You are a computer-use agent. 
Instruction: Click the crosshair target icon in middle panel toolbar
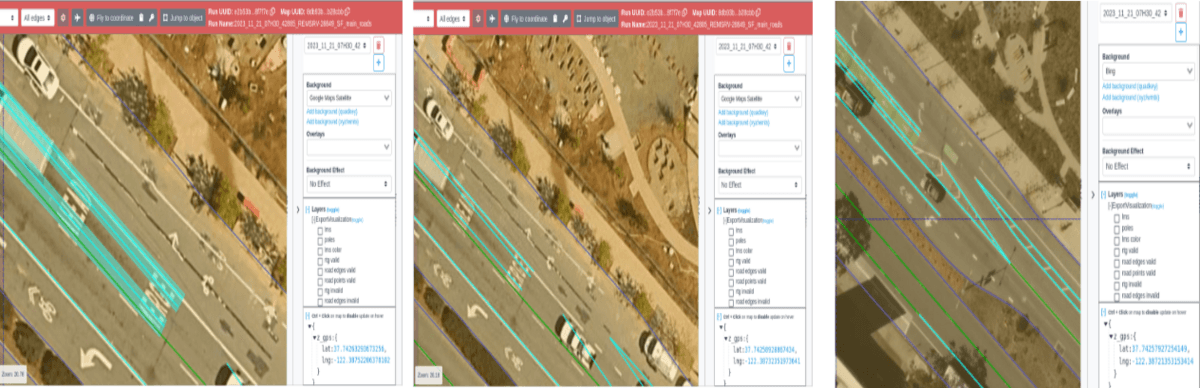point(478,18)
